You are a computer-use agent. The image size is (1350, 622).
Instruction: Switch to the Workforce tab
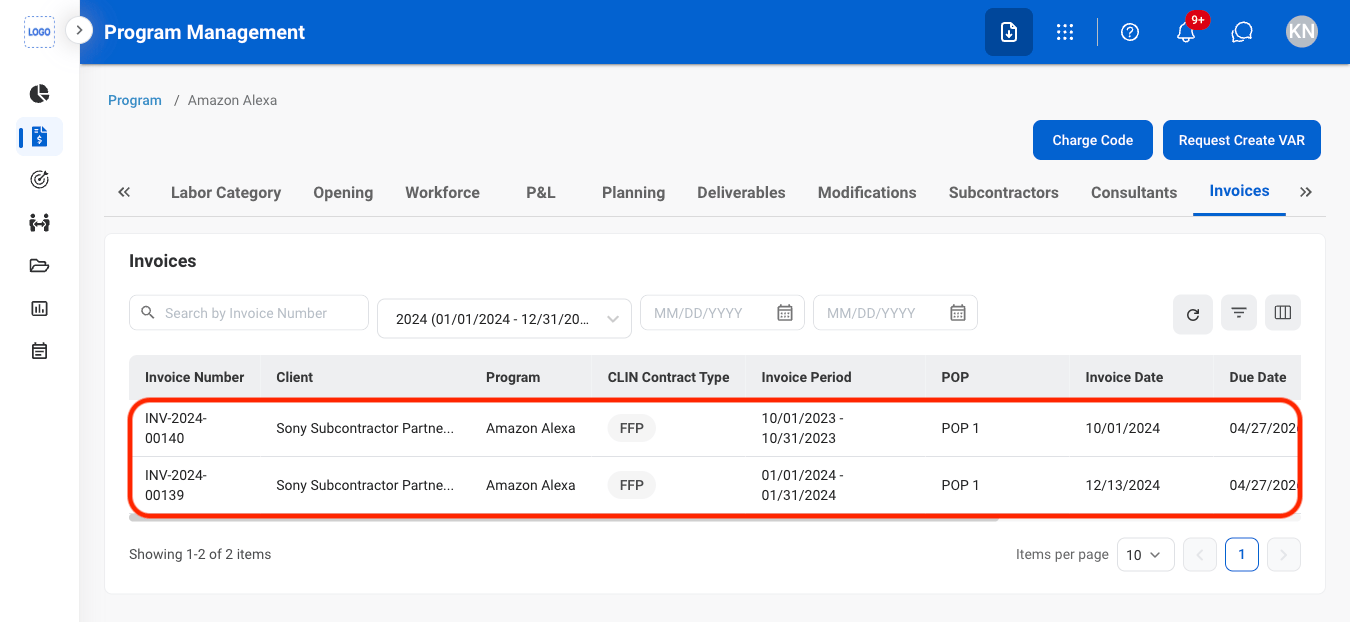tap(442, 193)
